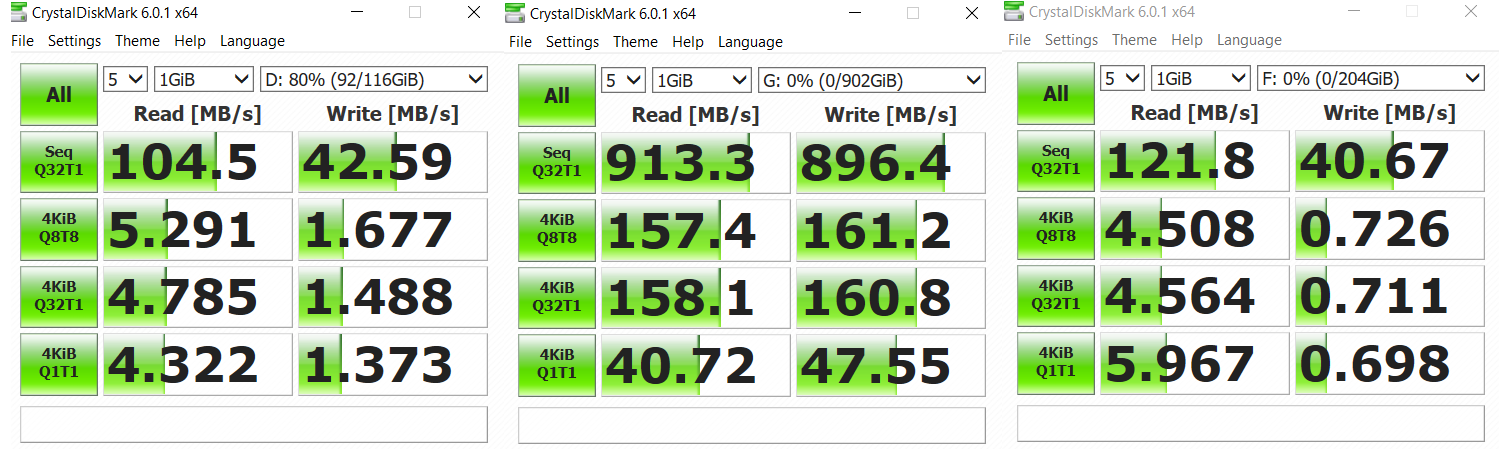1499x449 pixels.
Task: Click comment text field below G: window results
Action: [752, 425]
